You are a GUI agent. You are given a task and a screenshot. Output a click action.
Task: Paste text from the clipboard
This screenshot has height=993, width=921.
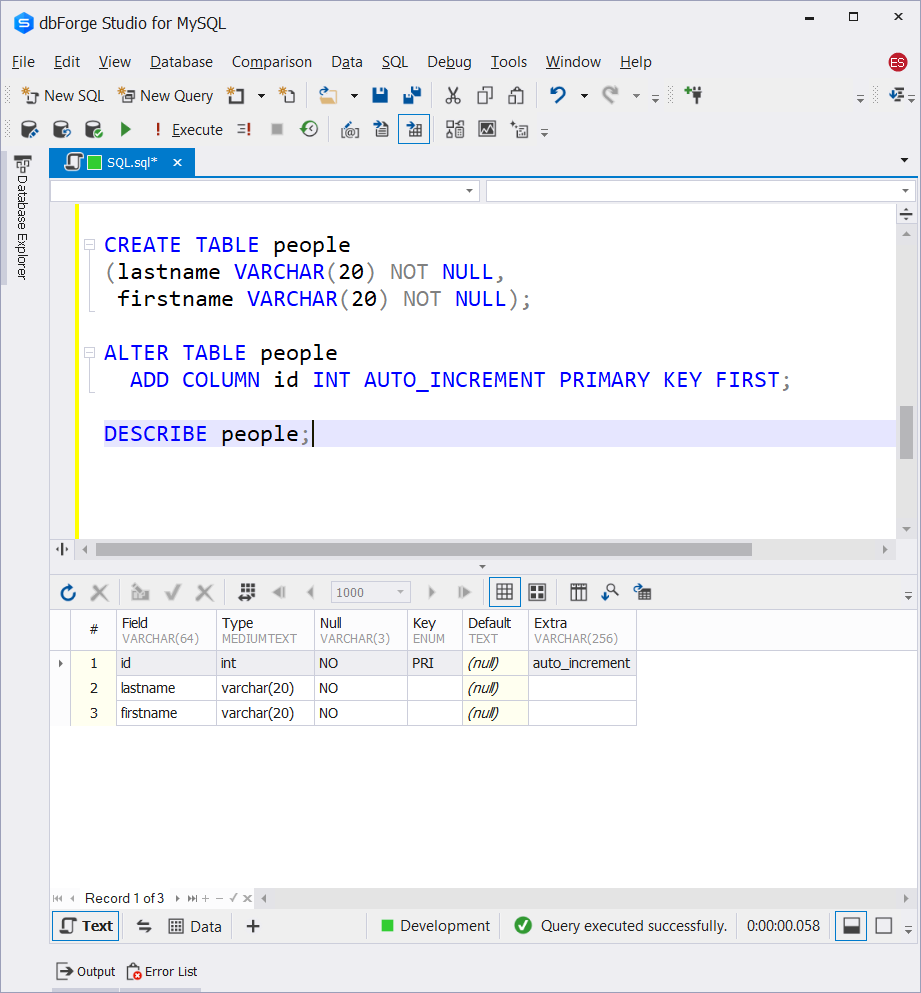coord(515,95)
